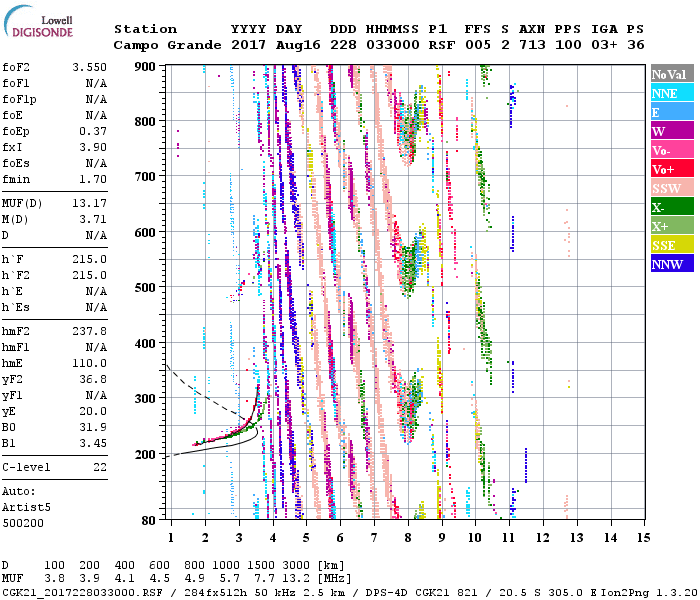The image size is (700, 600).
Task: Select the SSW legend swatch
Action: point(672,188)
